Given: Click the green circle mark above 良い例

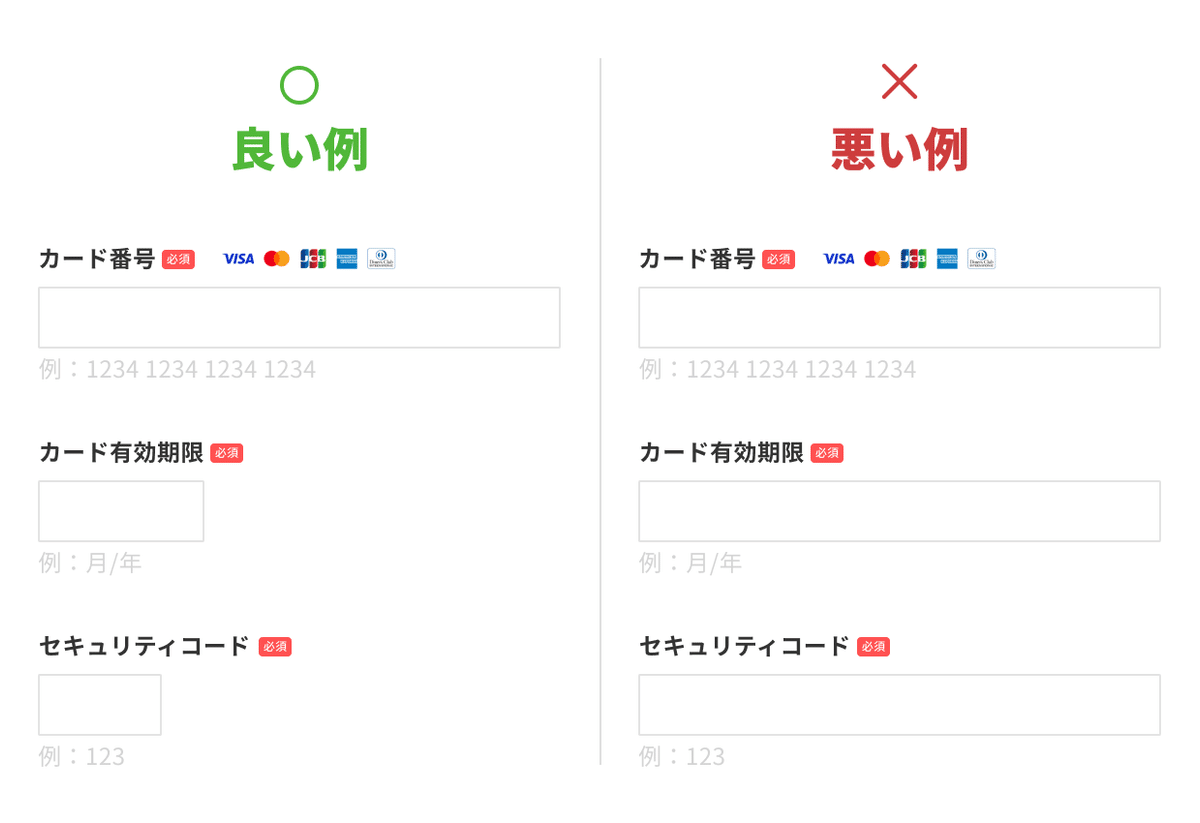Looking at the screenshot, I should coord(299,85).
